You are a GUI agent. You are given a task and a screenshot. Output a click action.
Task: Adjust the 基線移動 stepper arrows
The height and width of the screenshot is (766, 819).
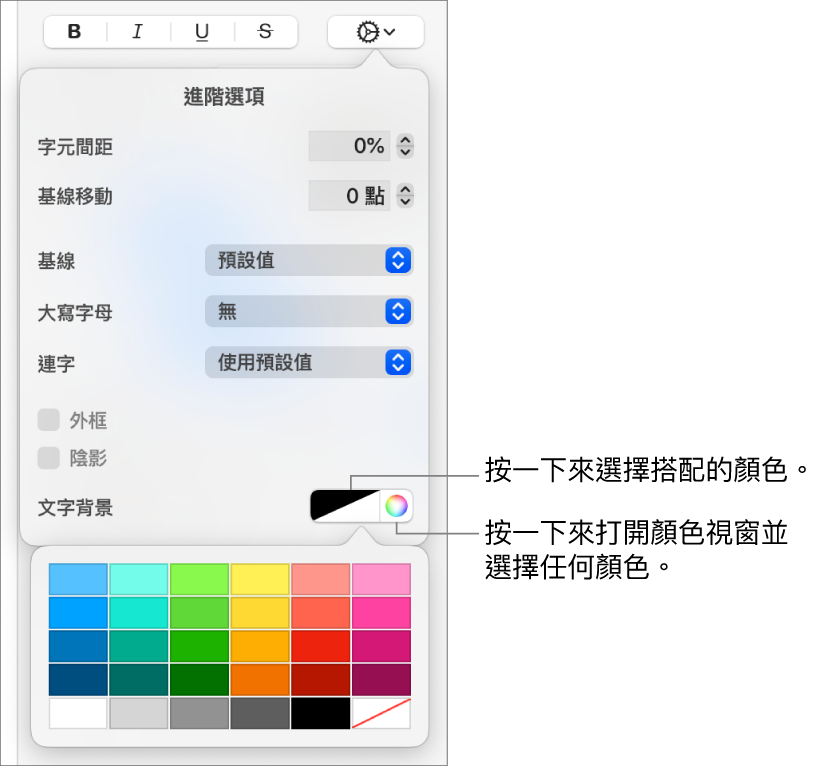coord(405,196)
